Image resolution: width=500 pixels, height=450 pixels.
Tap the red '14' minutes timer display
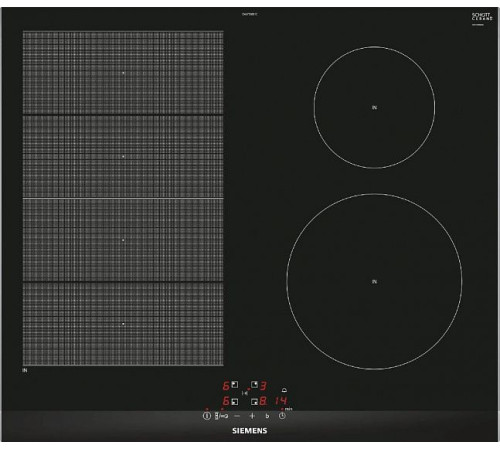click(x=281, y=401)
